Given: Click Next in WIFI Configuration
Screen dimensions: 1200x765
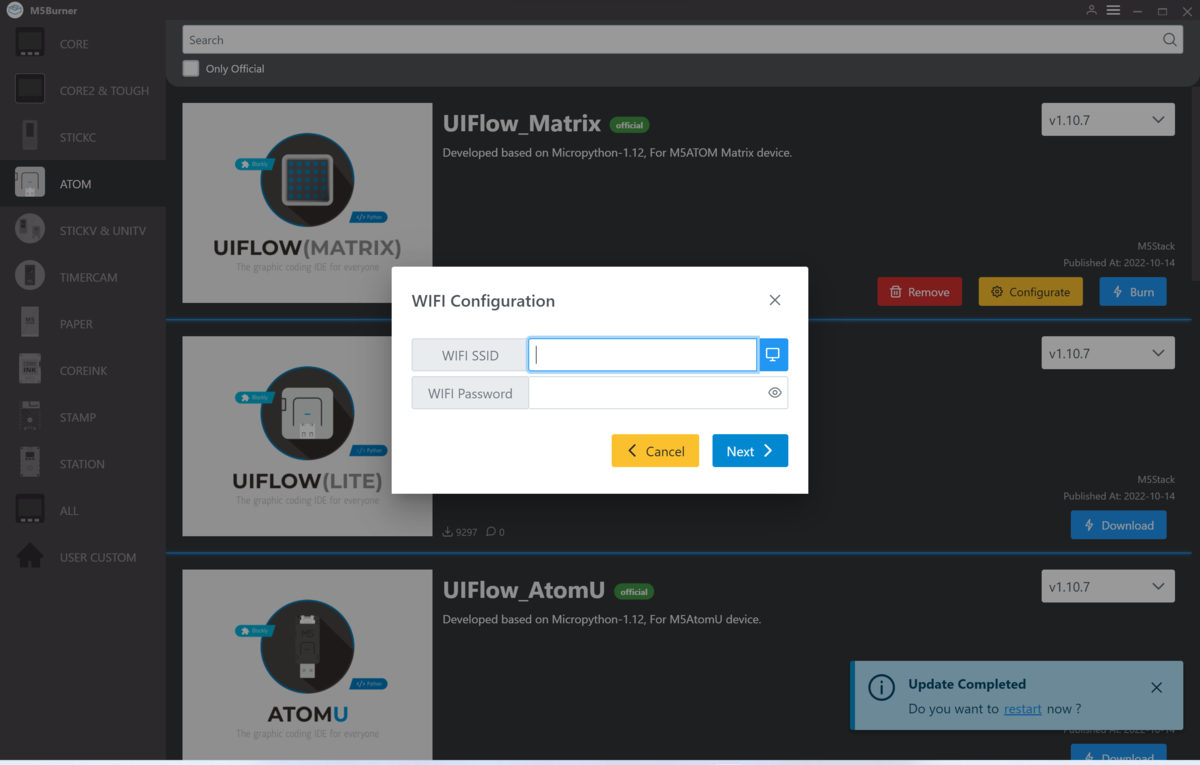Looking at the screenshot, I should click(x=750, y=451).
